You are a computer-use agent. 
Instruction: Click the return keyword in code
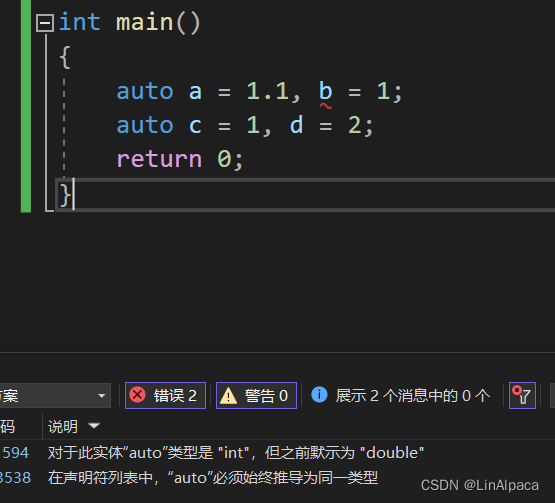pyautogui.click(x=159, y=159)
